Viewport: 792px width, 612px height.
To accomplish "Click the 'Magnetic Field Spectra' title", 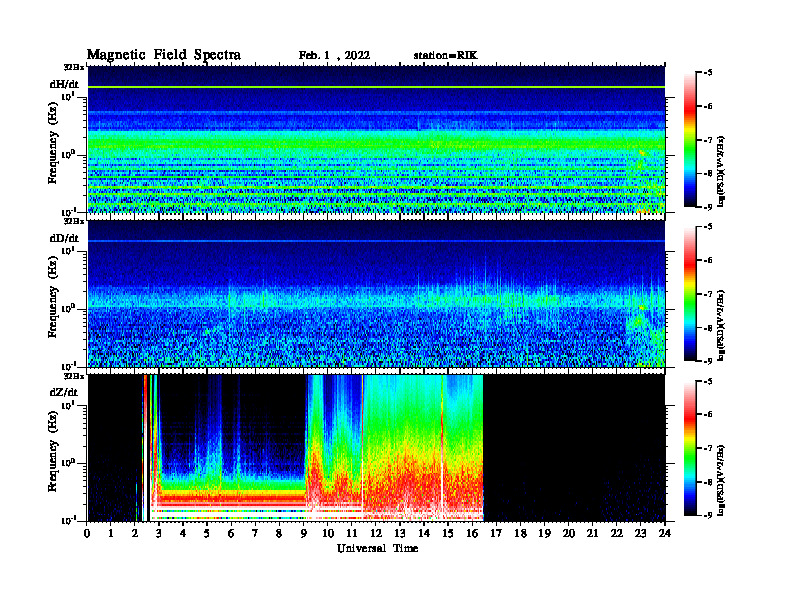I will click(164, 55).
